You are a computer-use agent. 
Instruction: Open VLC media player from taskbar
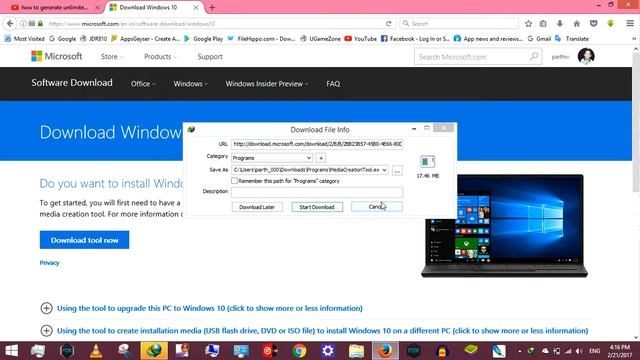(96, 351)
